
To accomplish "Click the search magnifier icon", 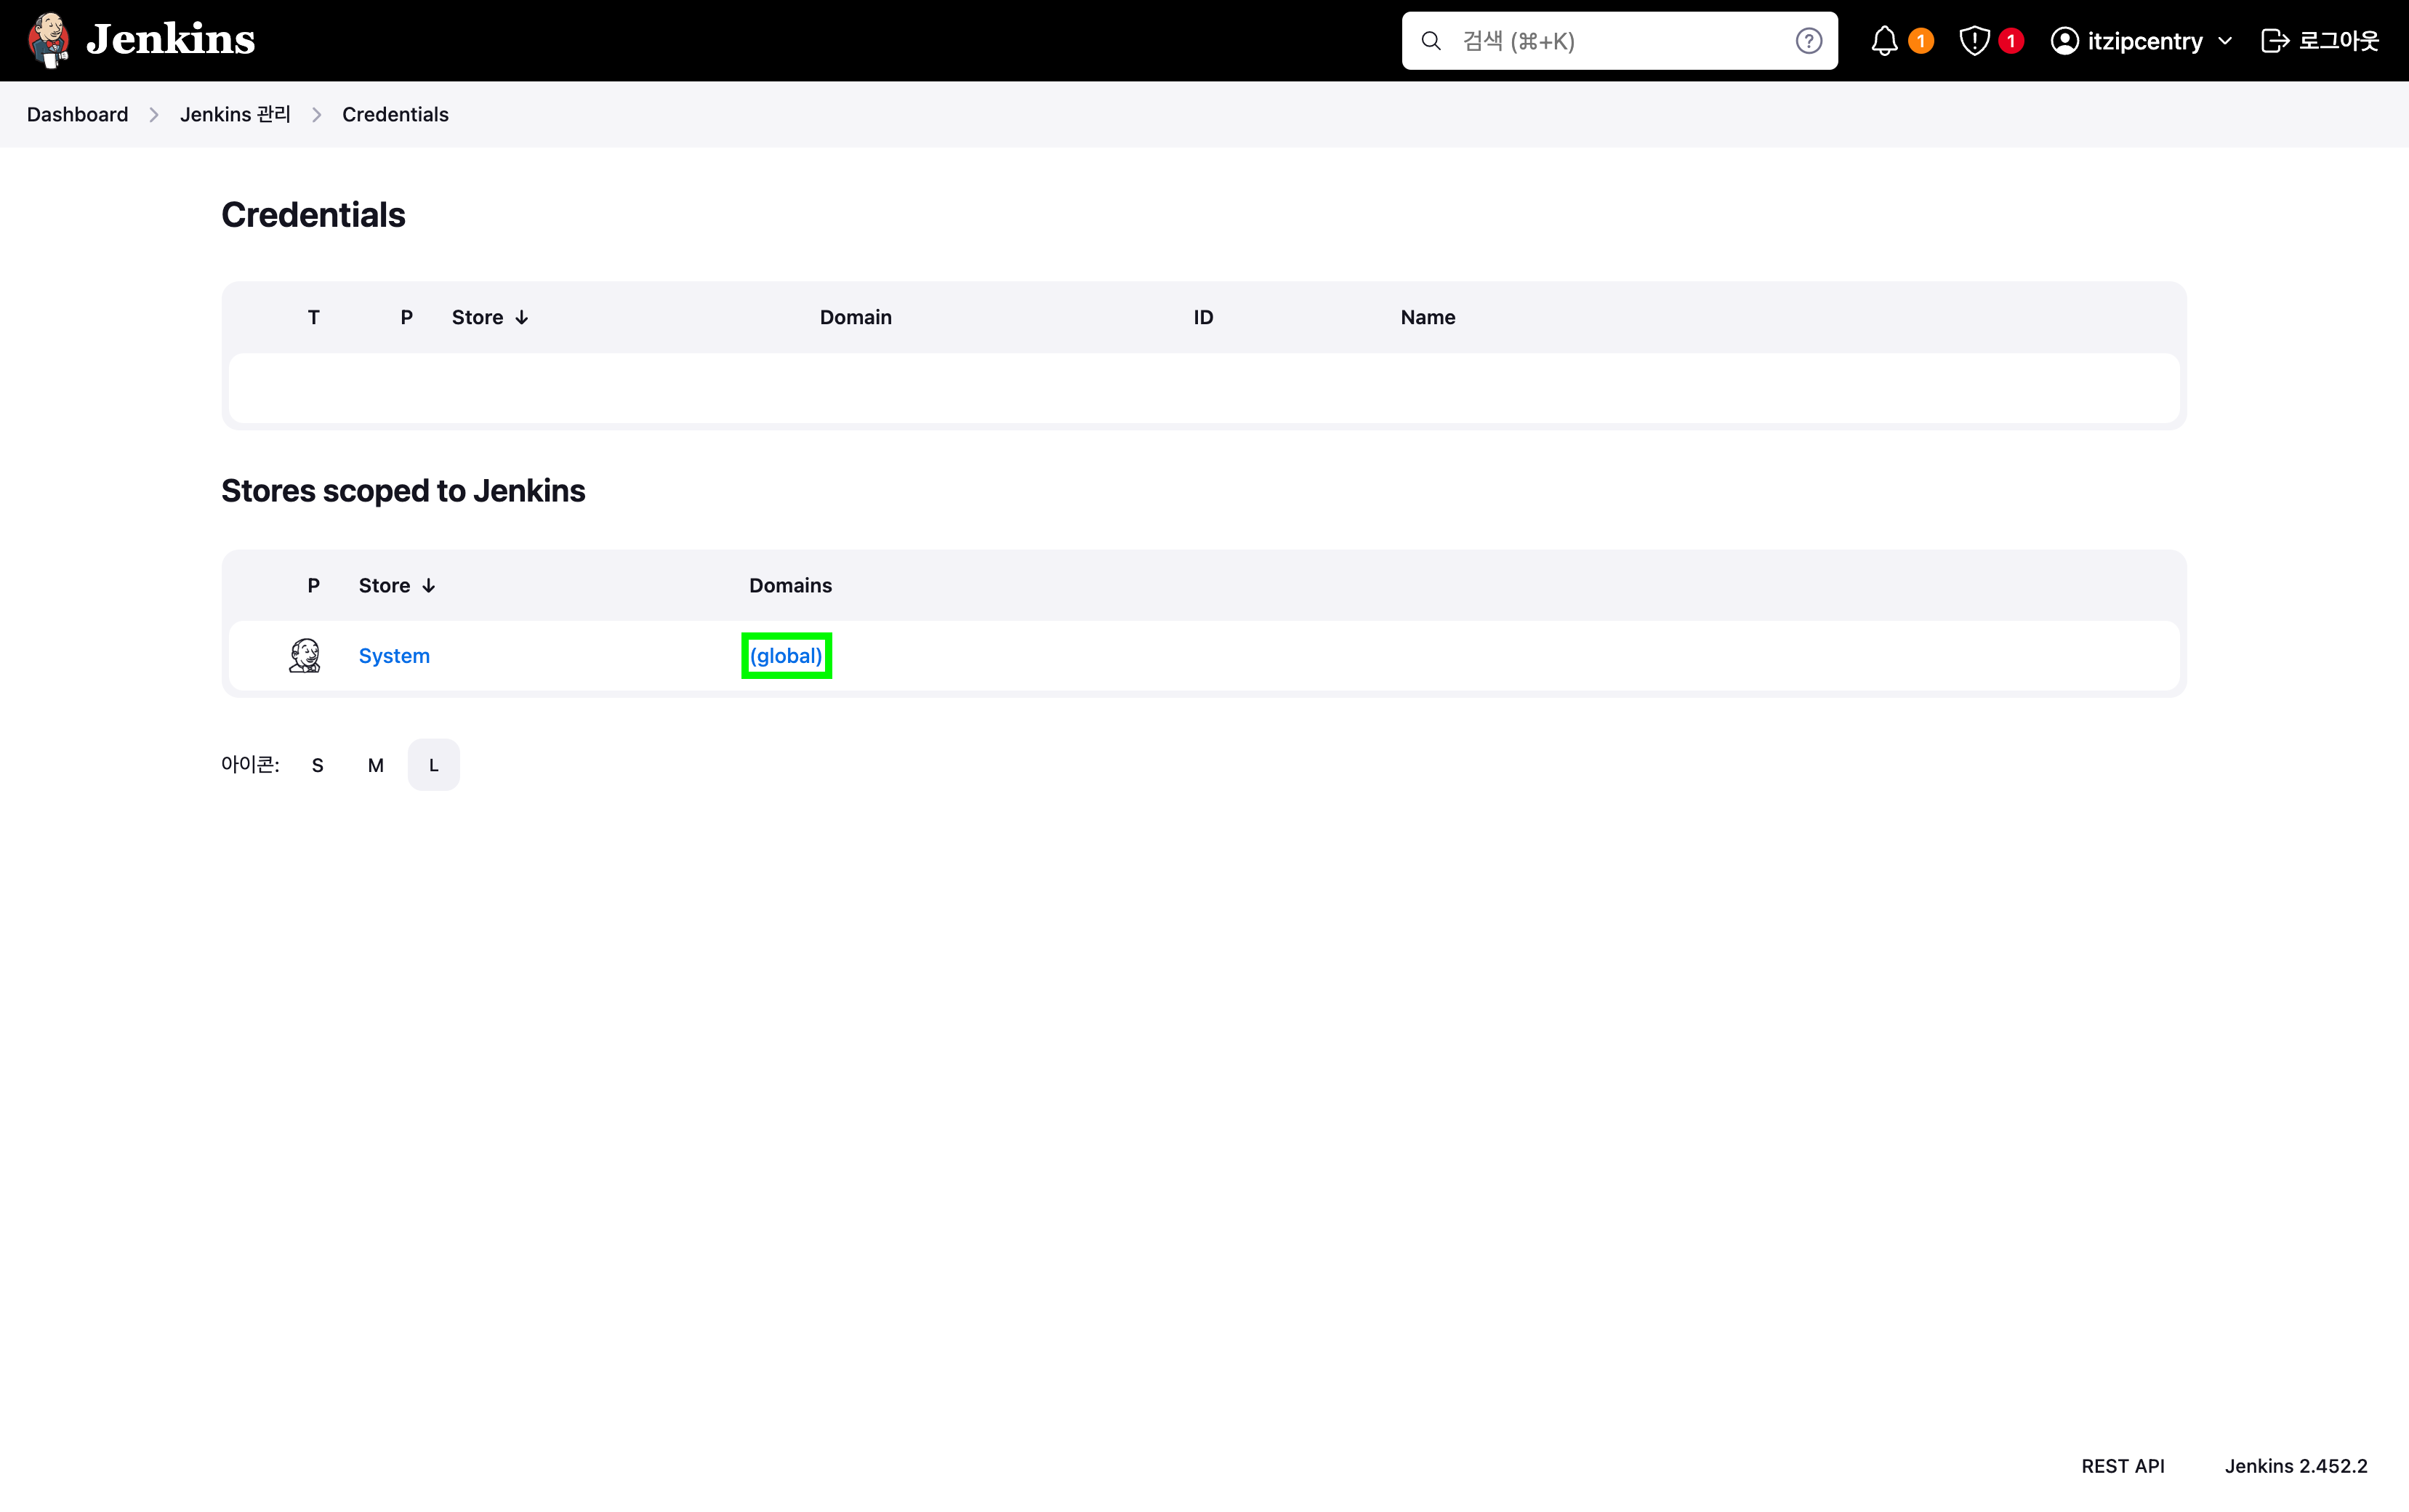I will pyautogui.click(x=1431, y=41).
